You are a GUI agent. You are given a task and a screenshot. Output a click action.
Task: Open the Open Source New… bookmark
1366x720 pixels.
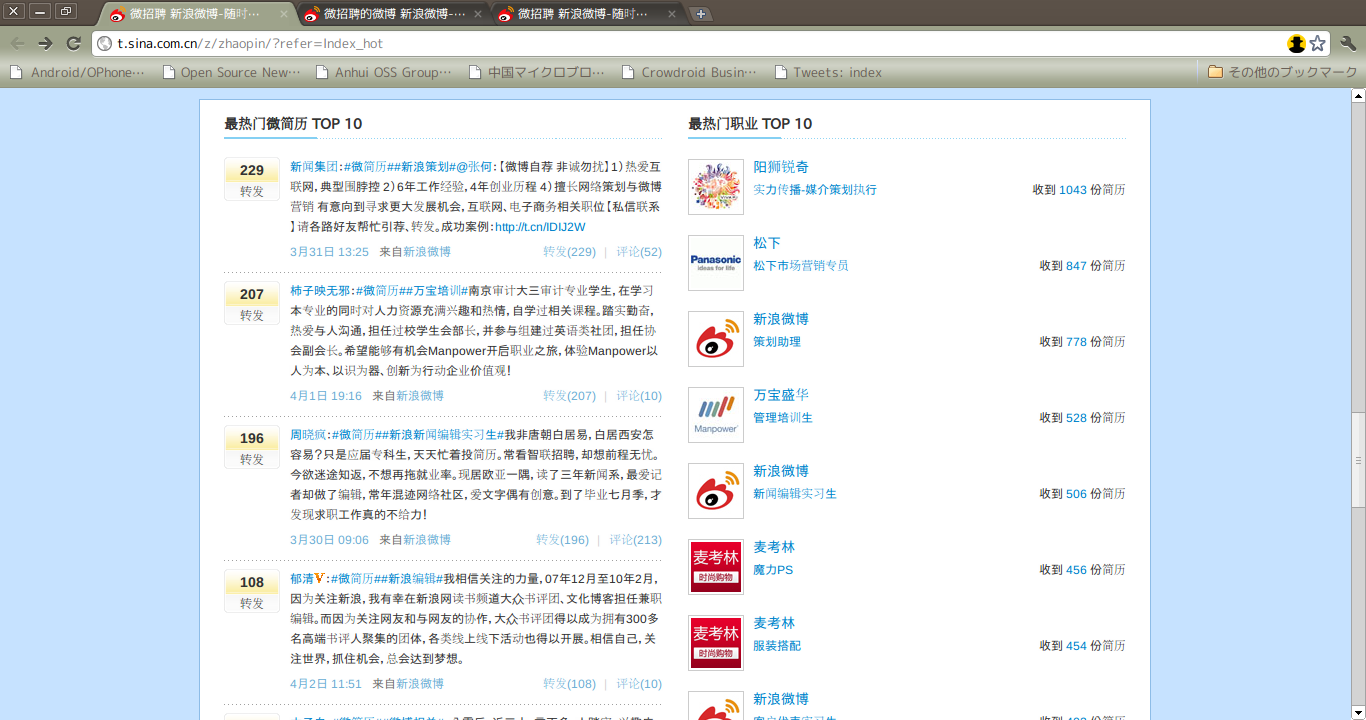pos(231,72)
